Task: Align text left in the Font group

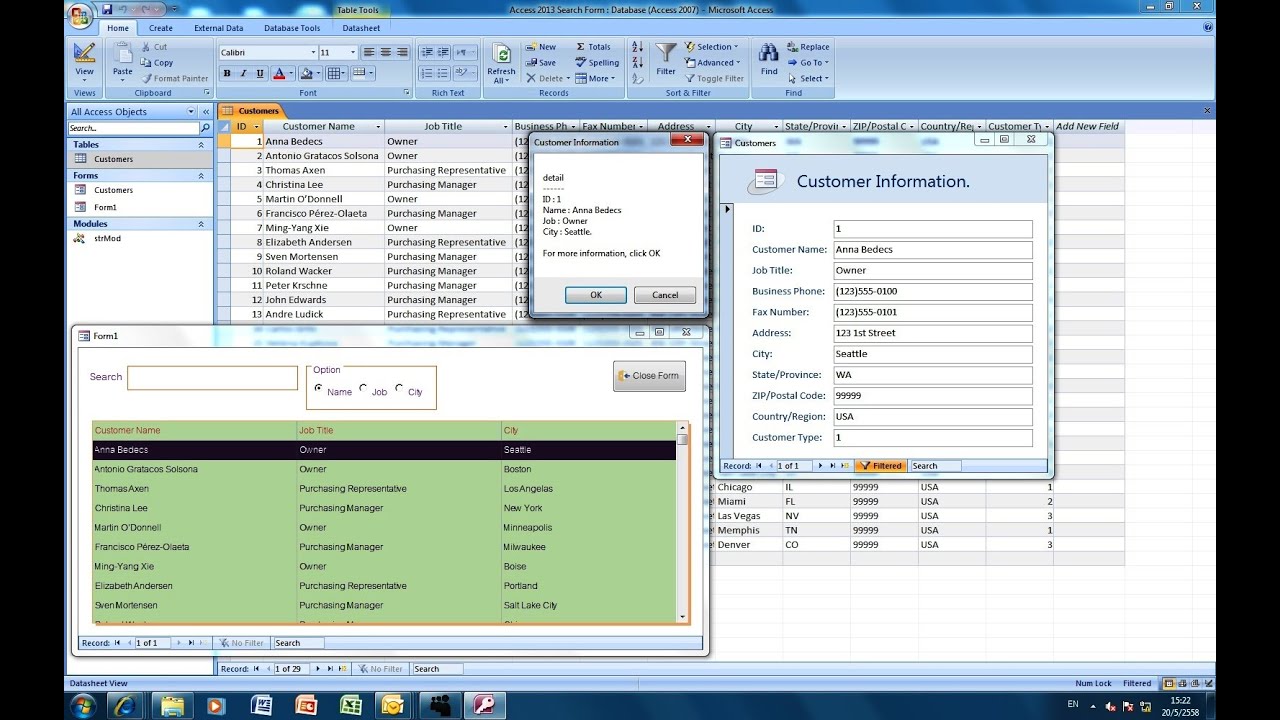Action: [x=369, y=52]
